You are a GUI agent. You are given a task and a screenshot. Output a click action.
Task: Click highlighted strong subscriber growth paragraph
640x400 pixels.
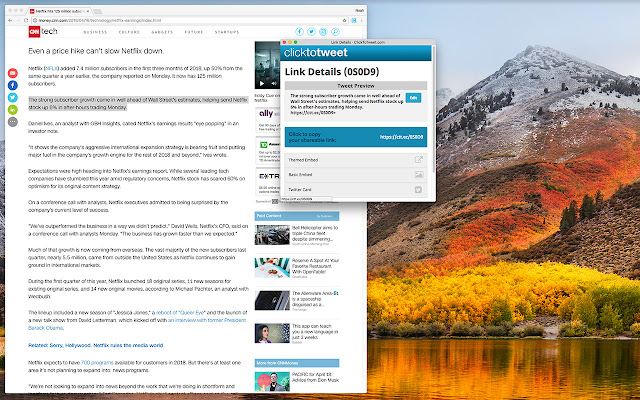(x=138, y=103)
